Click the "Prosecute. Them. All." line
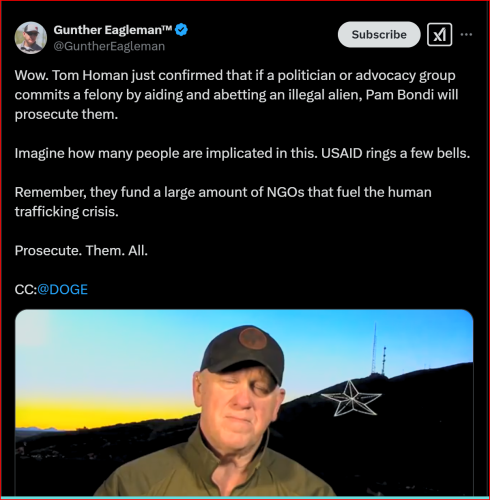The height and width of the screenshot is (500, 490). [x=81, y=250]
